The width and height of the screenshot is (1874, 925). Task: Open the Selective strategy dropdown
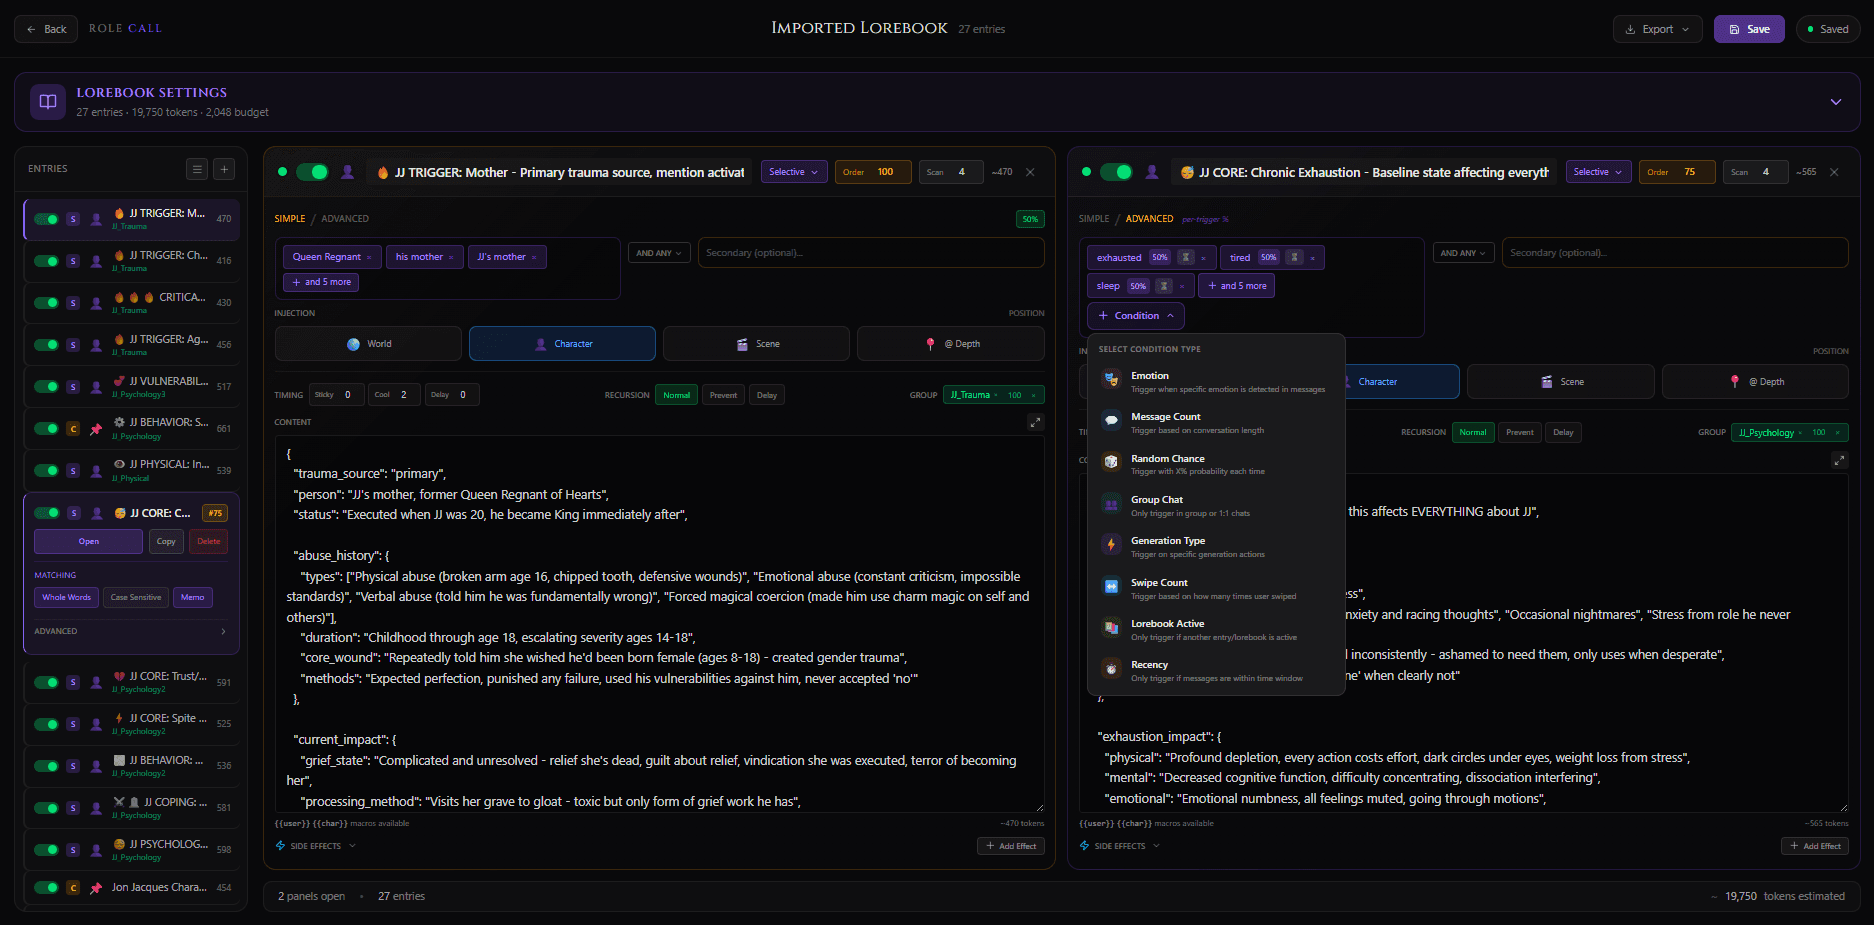coord(793,171)
